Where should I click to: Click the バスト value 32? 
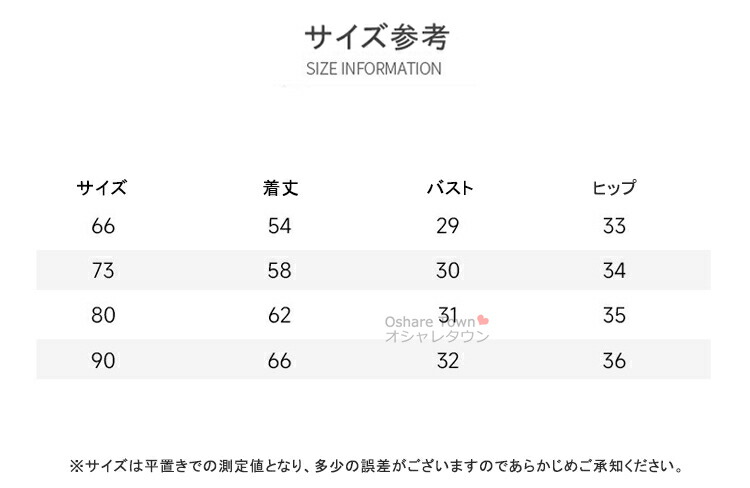(x=448, y=361)
